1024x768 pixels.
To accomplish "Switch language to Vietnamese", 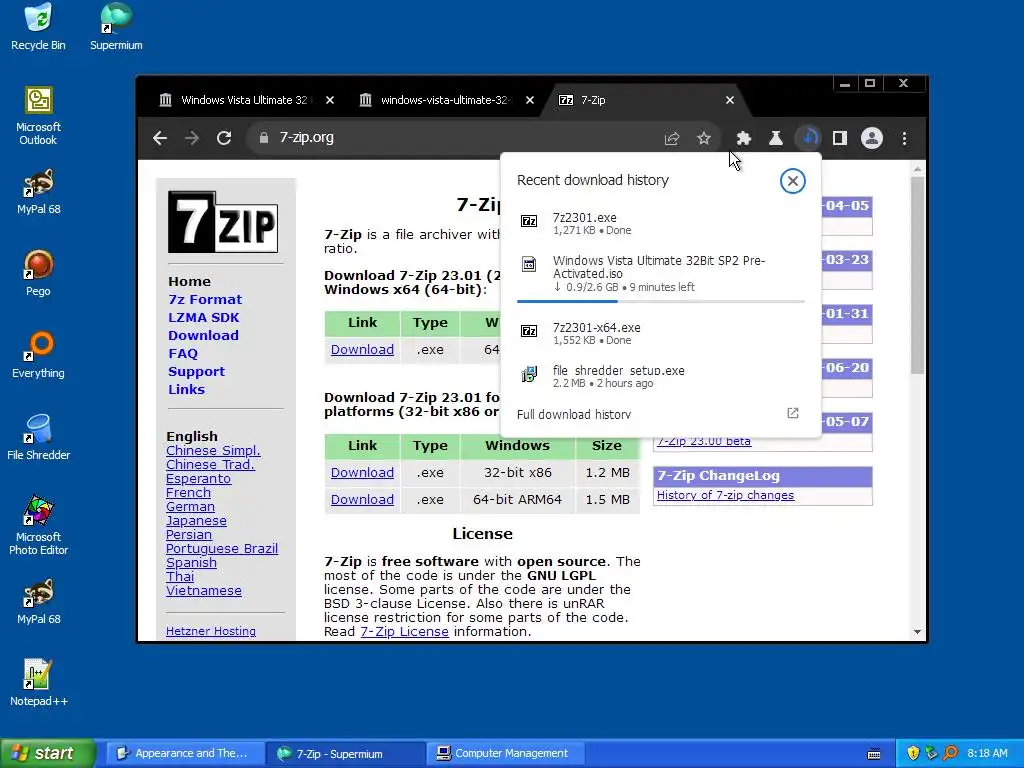I will coord(204,590).
